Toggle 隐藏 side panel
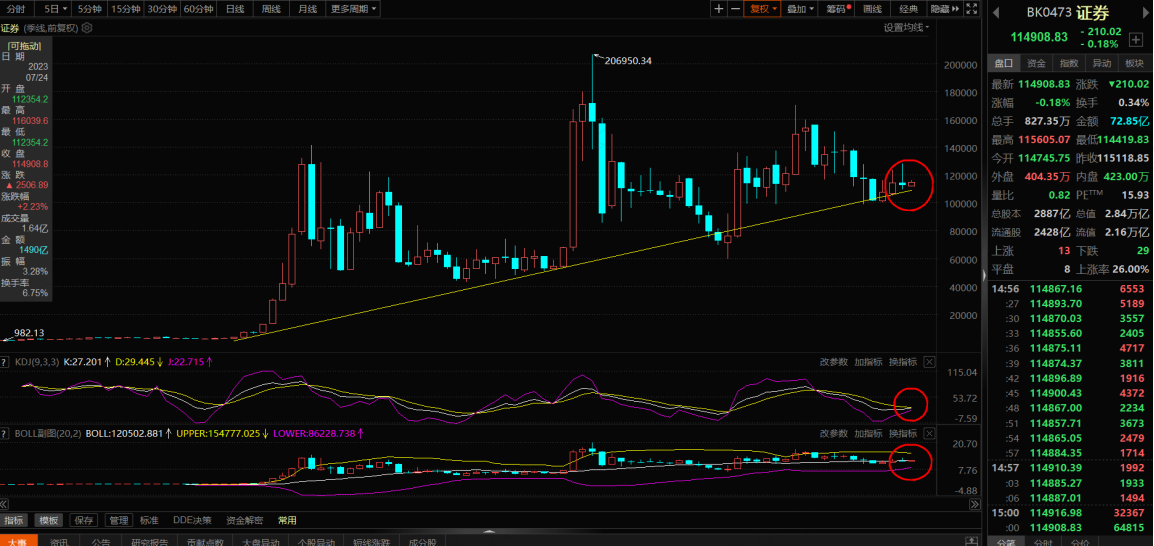The height and width of the screenshot is (546, 1154). [945, 9]
